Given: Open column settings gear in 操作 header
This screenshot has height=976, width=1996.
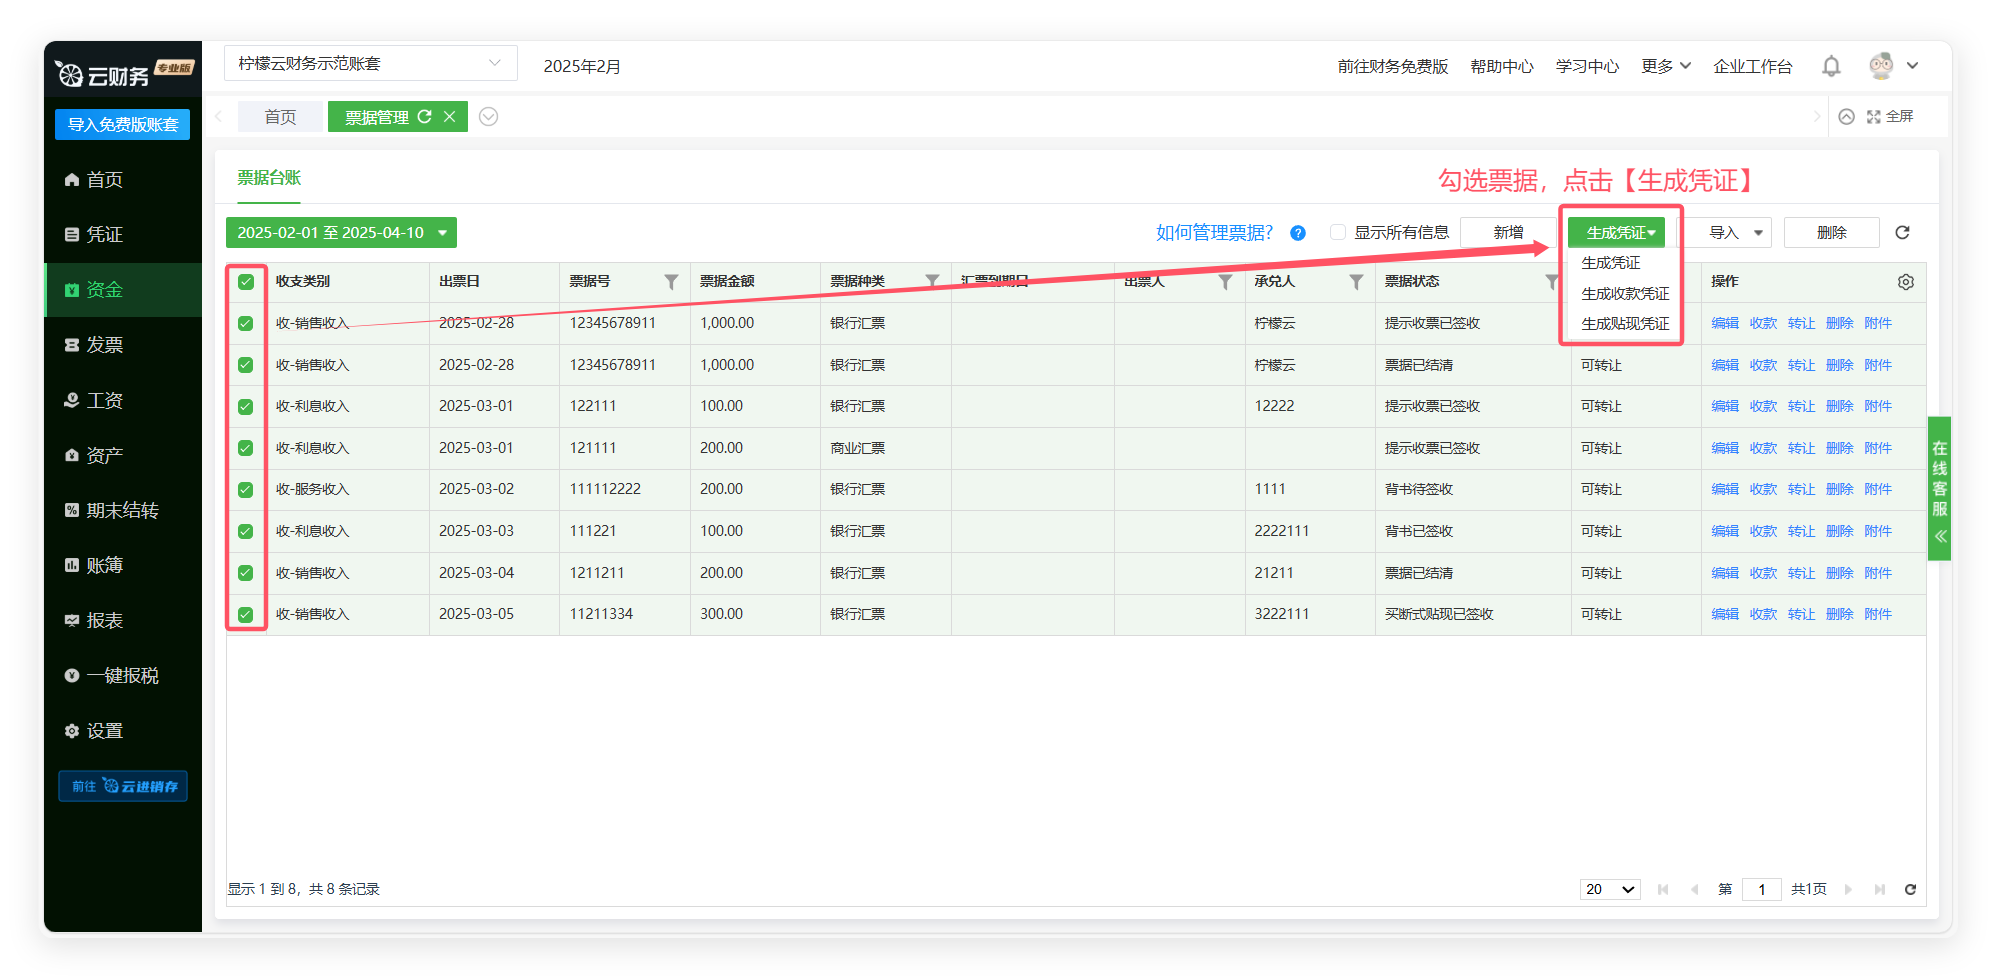Looking at the screenshot, I should click(x=1905, y=282).
